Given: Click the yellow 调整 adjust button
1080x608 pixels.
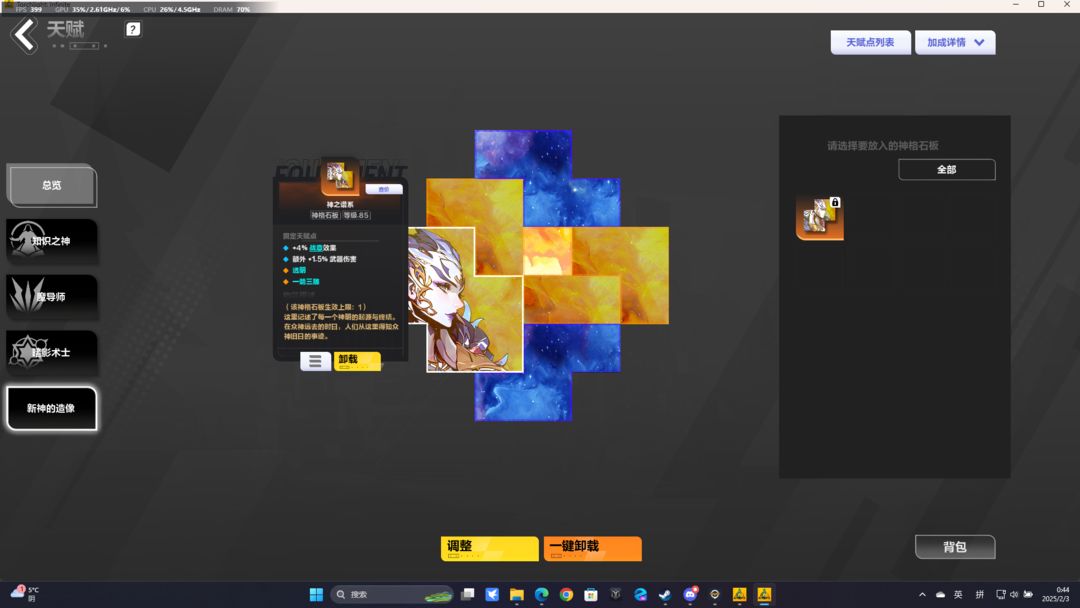Looking at the screenshot, I should (490, 549).
